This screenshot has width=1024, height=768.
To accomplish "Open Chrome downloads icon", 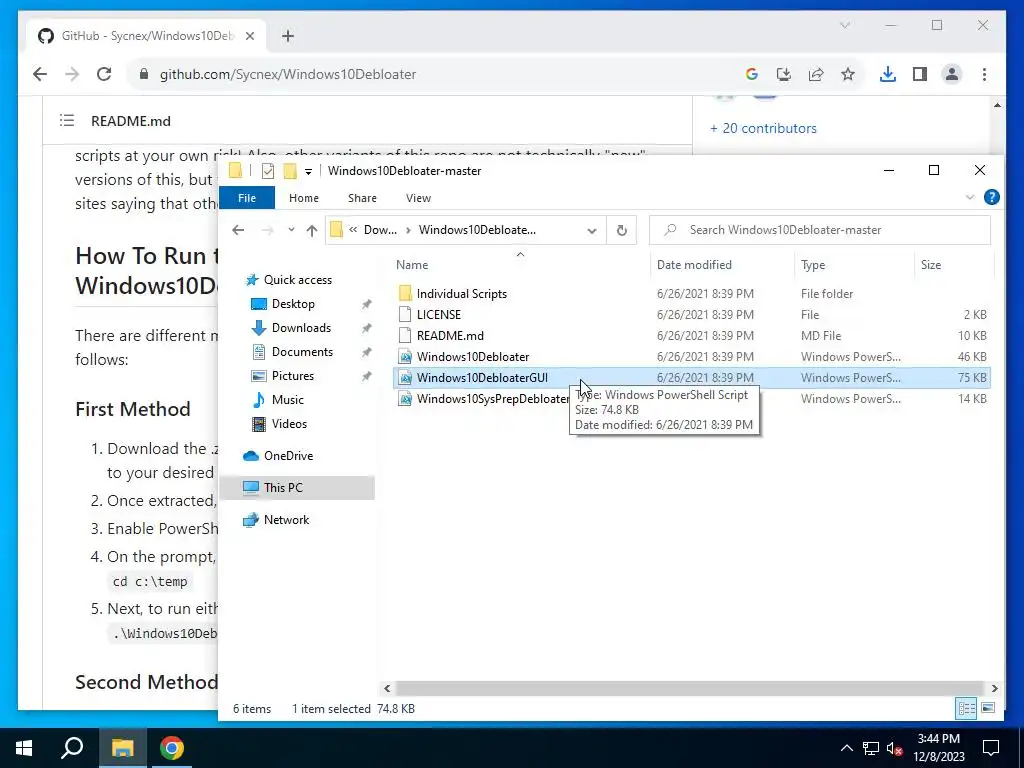I will 888,74.
